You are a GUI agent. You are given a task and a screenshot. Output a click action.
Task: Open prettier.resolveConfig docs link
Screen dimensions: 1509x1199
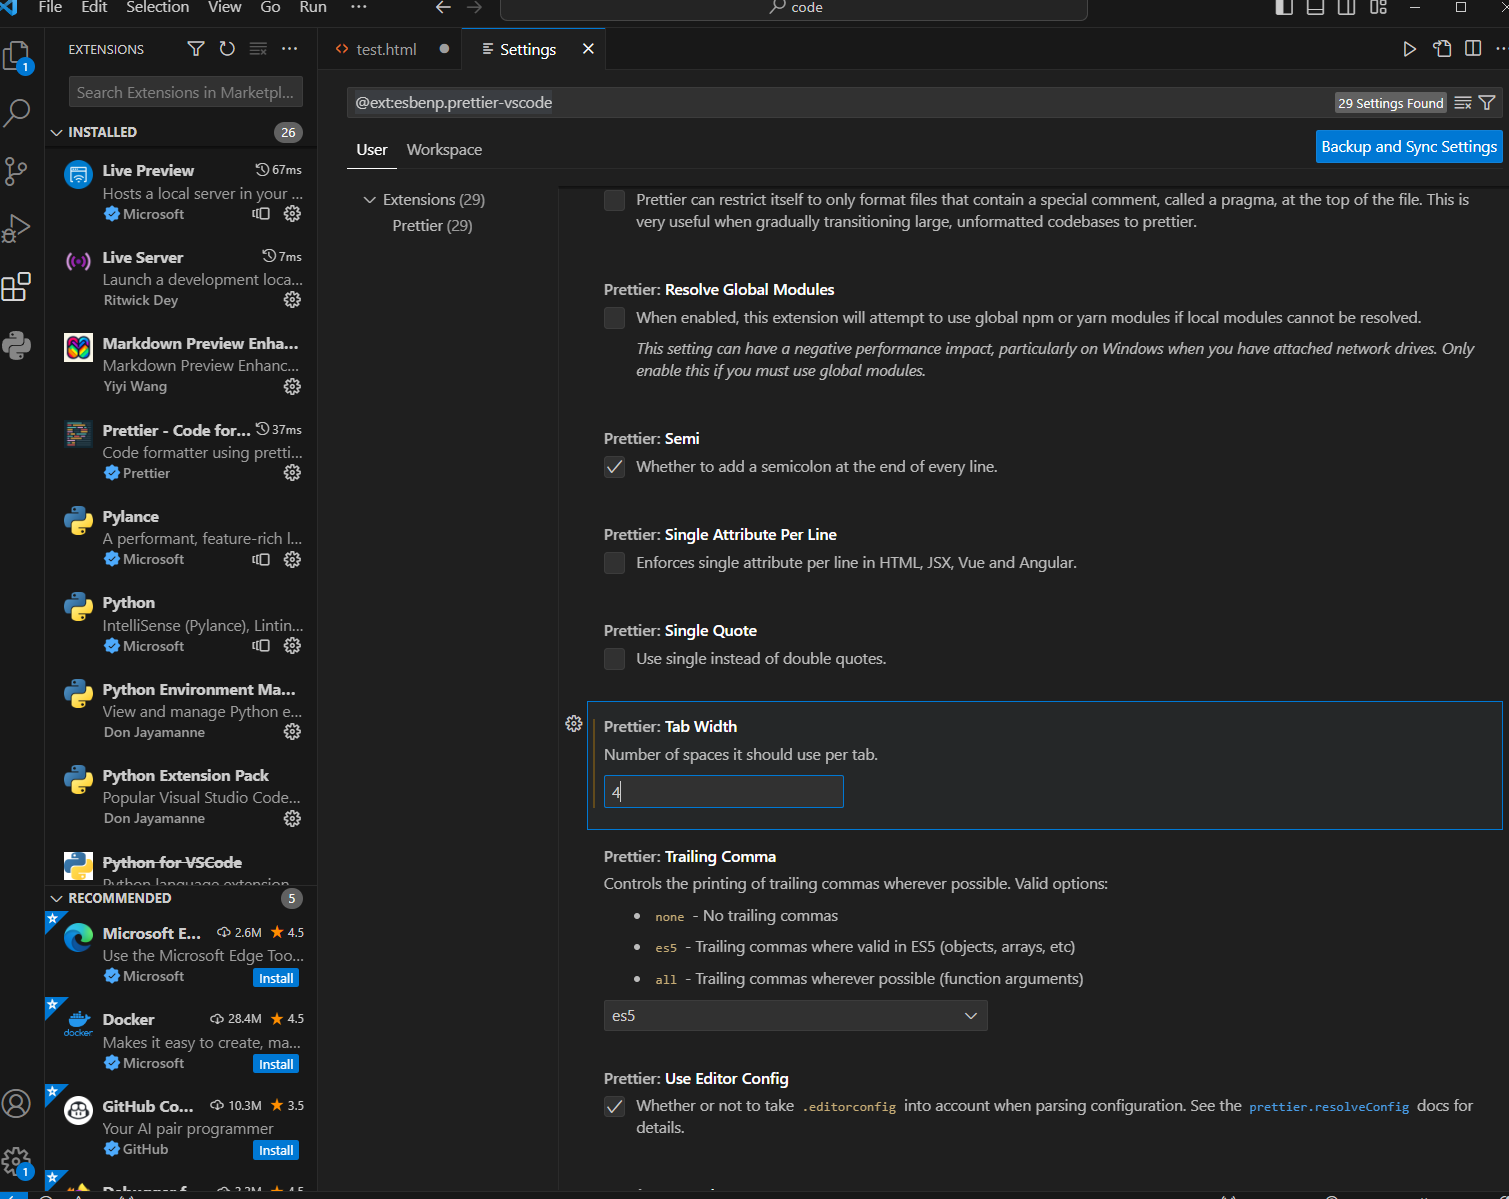[x=1329, y=1106]
